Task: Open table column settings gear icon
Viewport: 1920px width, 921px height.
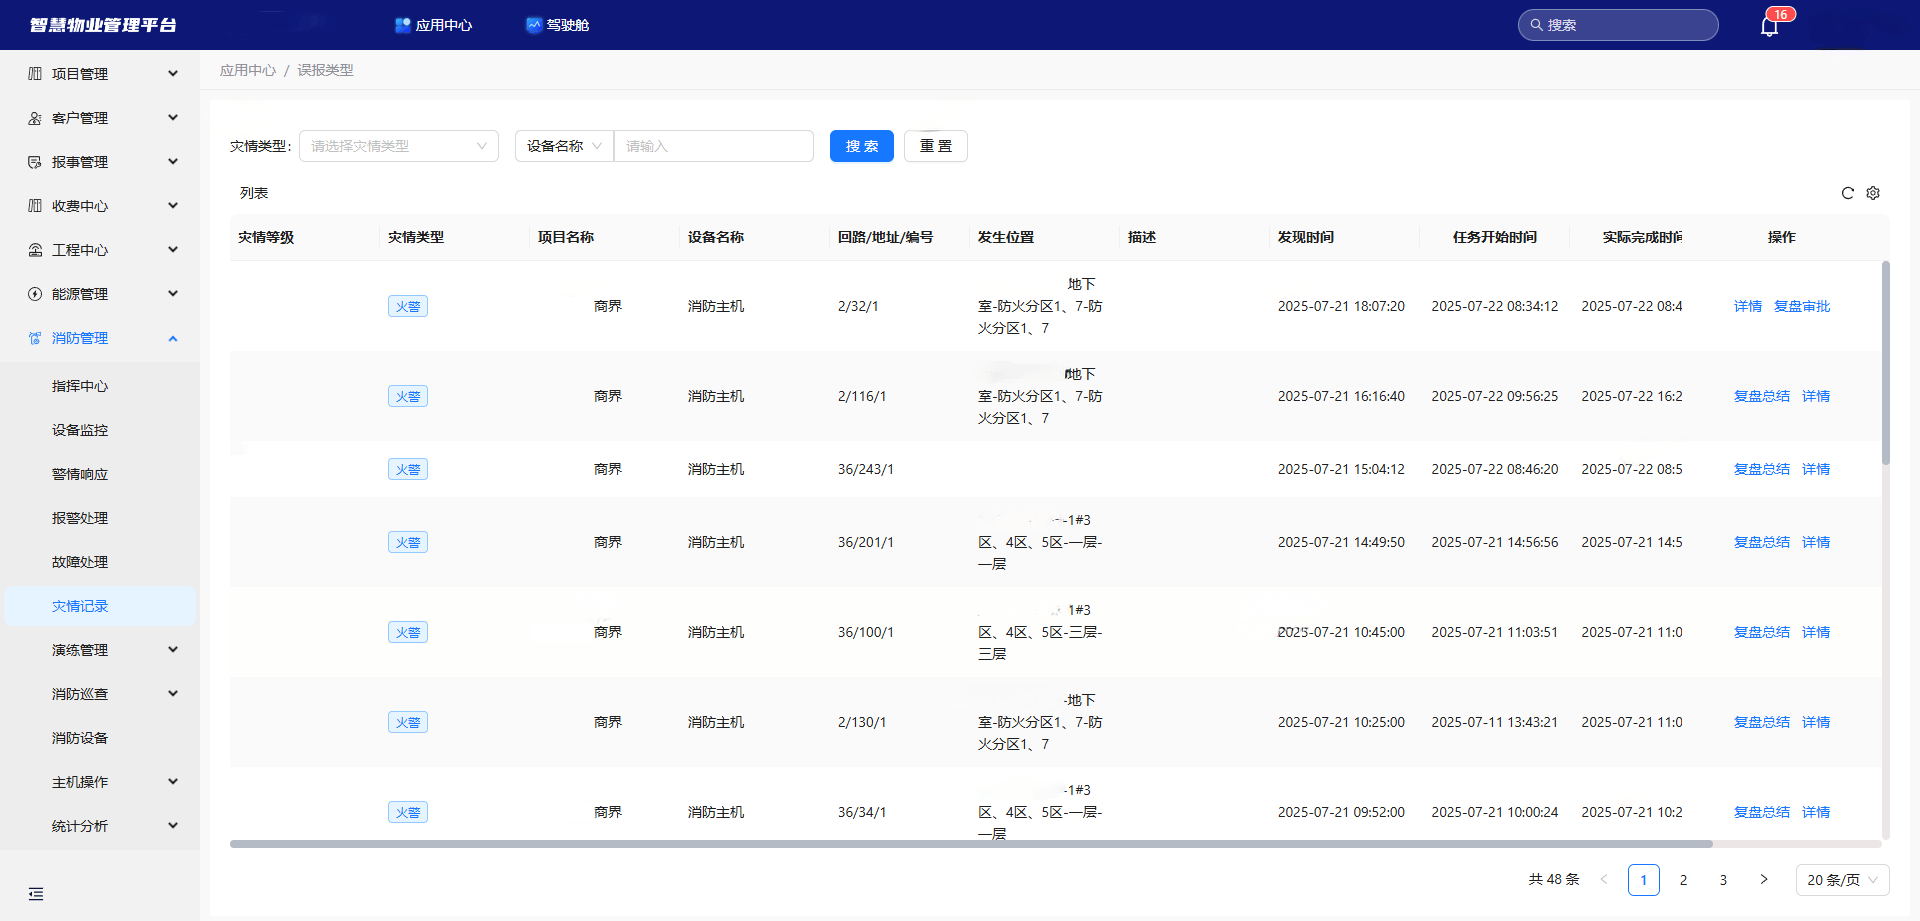Action: (x=1873, y=193)
